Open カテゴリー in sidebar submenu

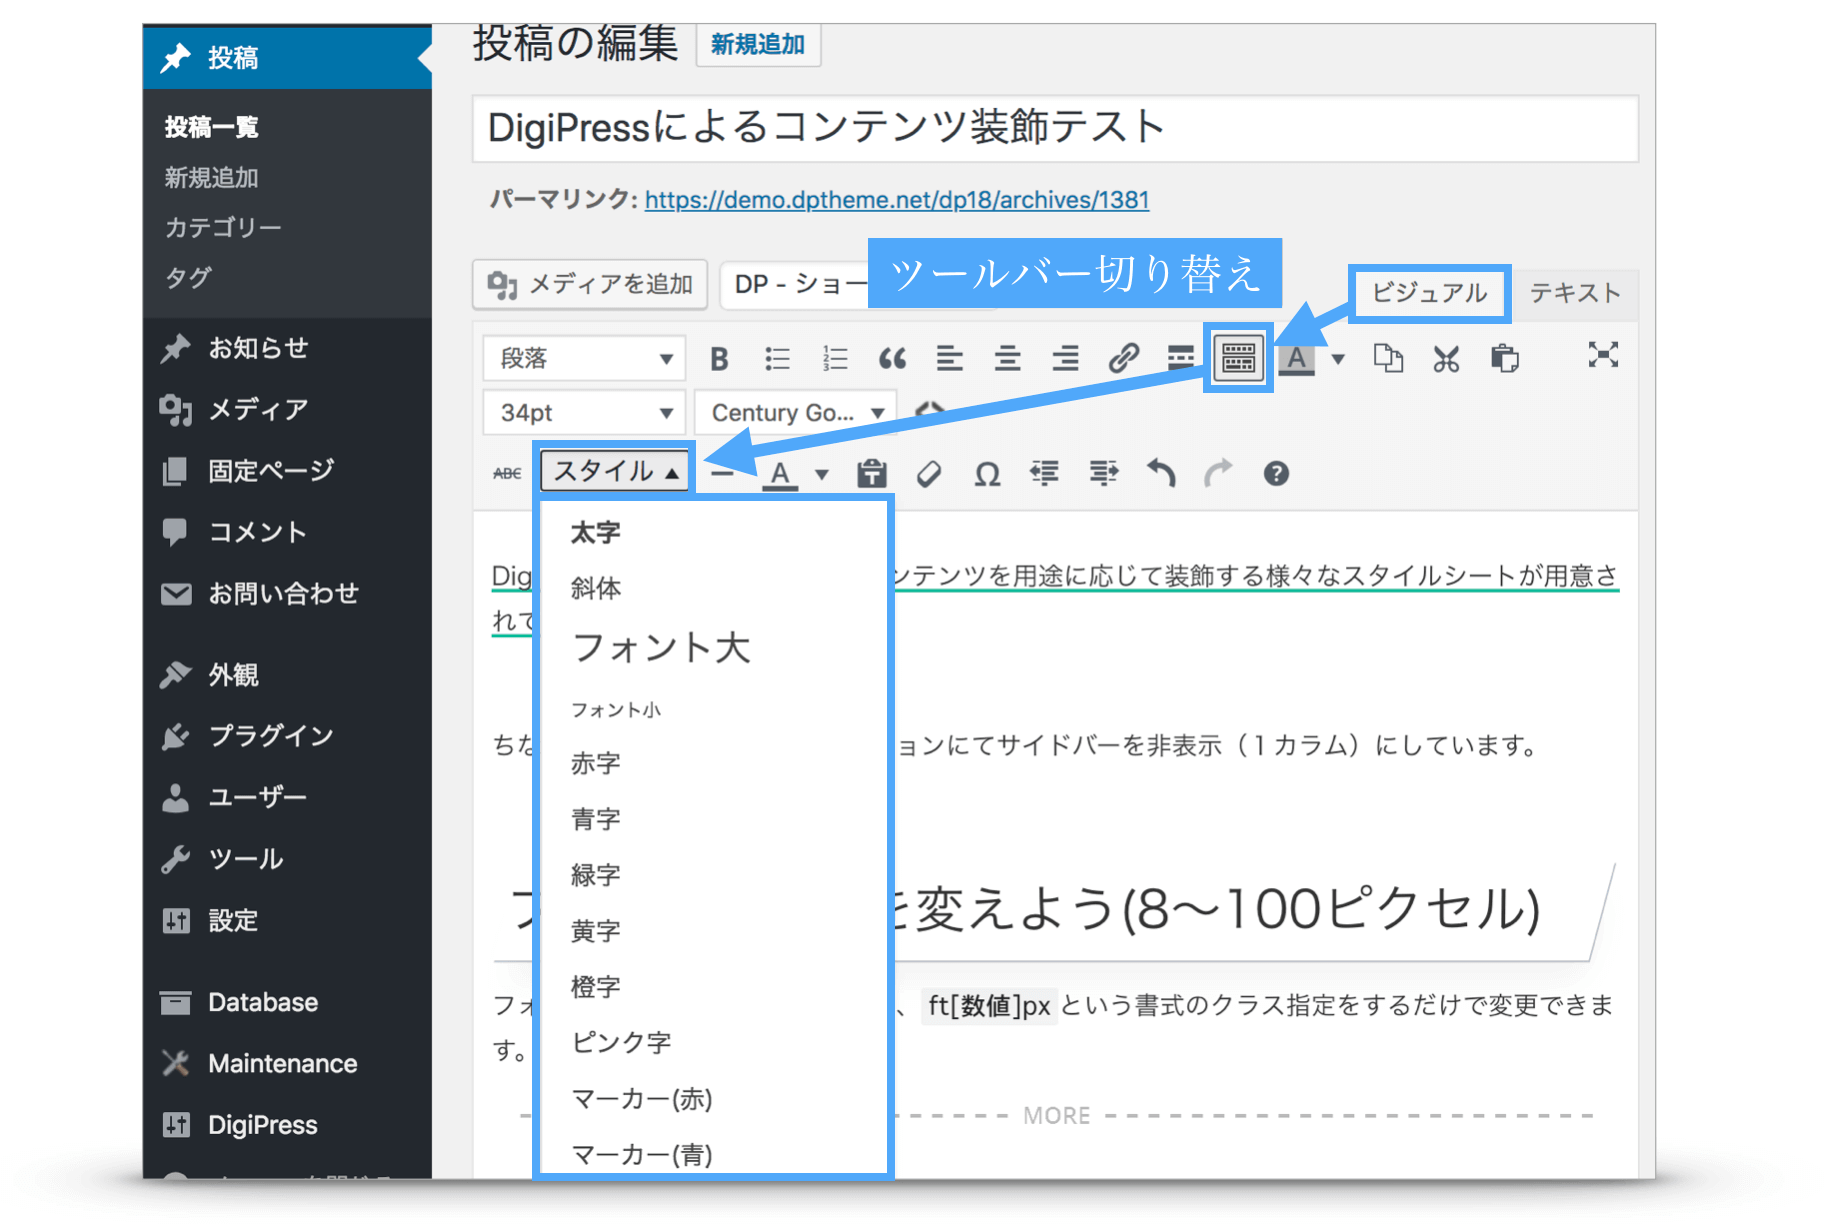223,227
